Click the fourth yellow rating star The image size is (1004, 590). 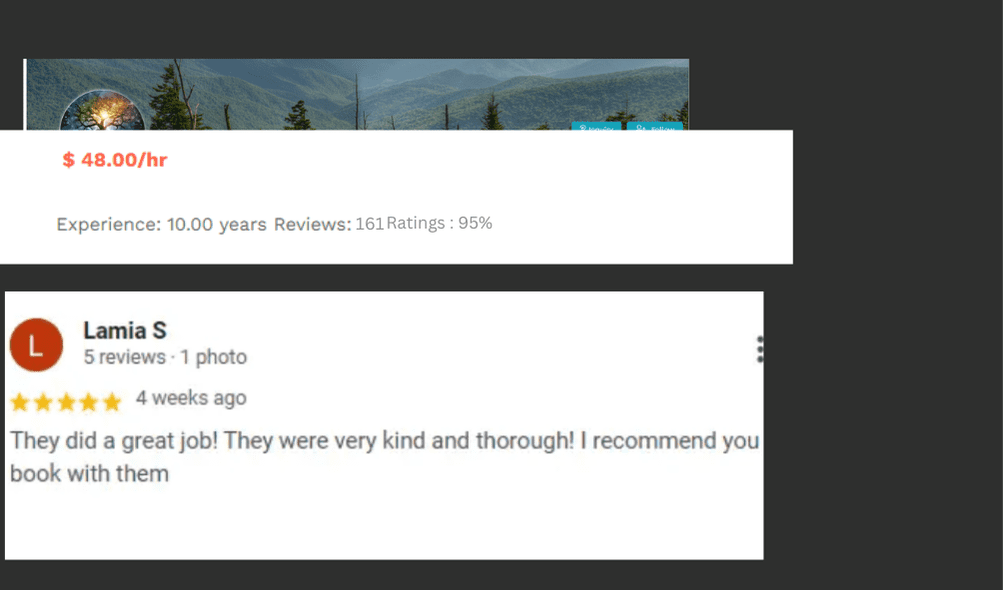[x=89, y=402]
